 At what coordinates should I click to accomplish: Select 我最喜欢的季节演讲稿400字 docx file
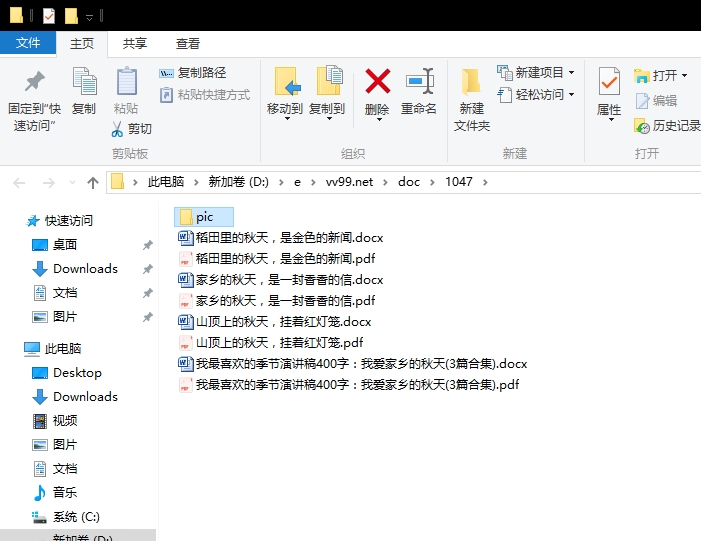coord(353,364)
